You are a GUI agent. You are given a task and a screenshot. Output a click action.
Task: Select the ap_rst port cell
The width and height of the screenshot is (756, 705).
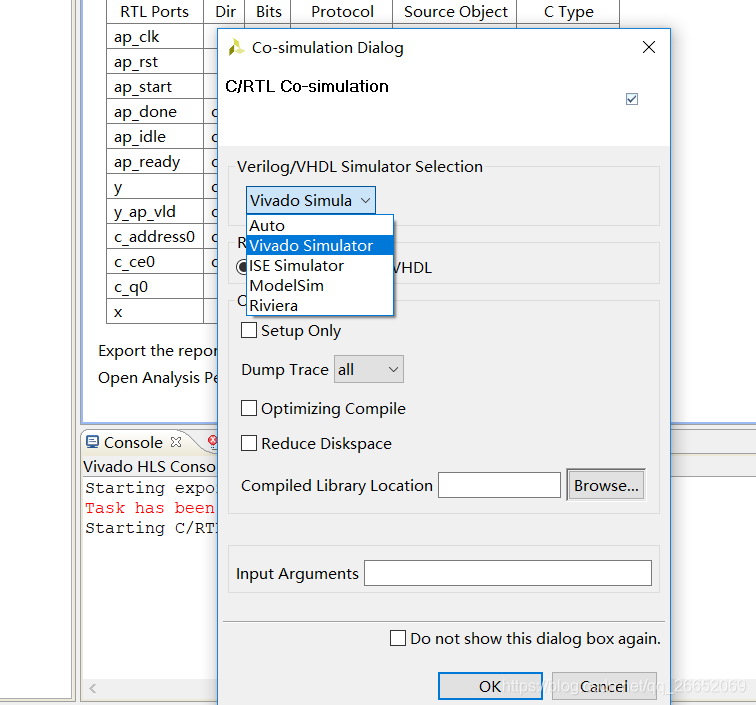(x=155, y=62)
